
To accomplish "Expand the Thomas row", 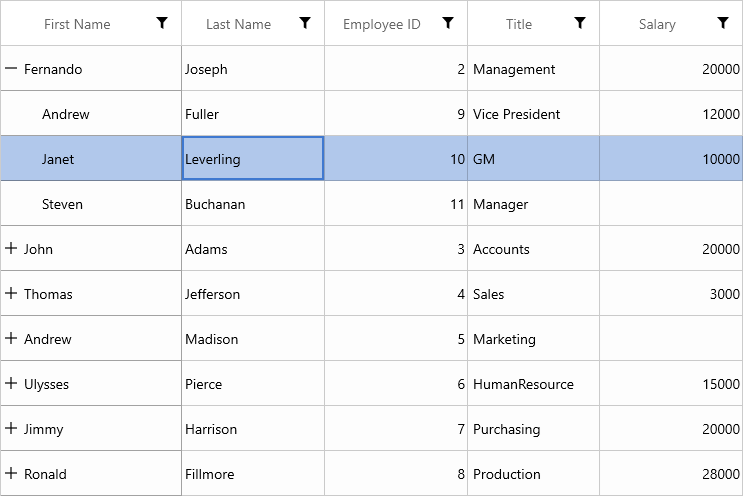I will pos(11,294).
